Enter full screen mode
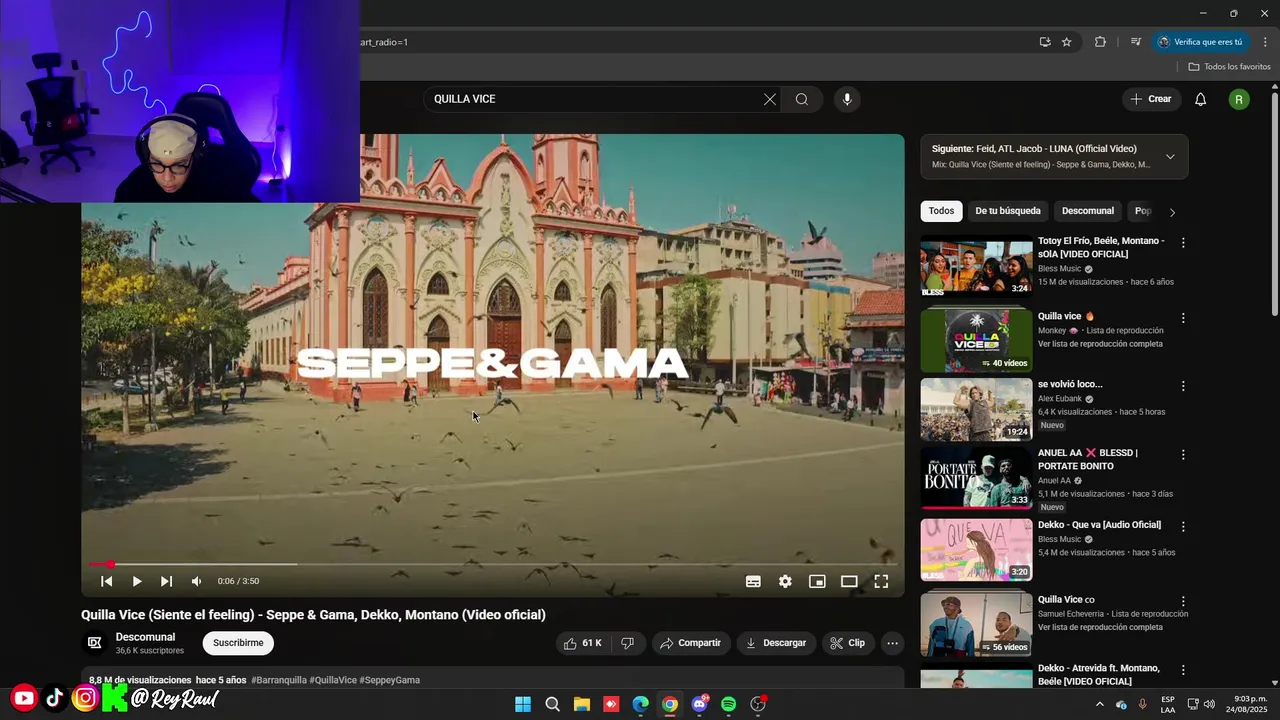Screen dimensions: 1280x720 [881, 581]
